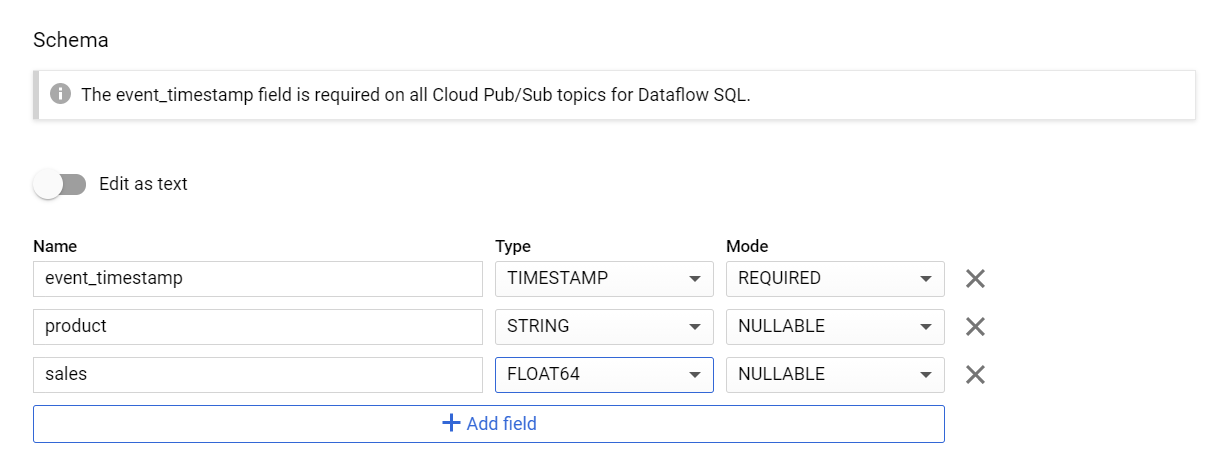Viewport: 1227px width, 458px height.
Task: Click the Mode column header label
Action: click(747, 246)
